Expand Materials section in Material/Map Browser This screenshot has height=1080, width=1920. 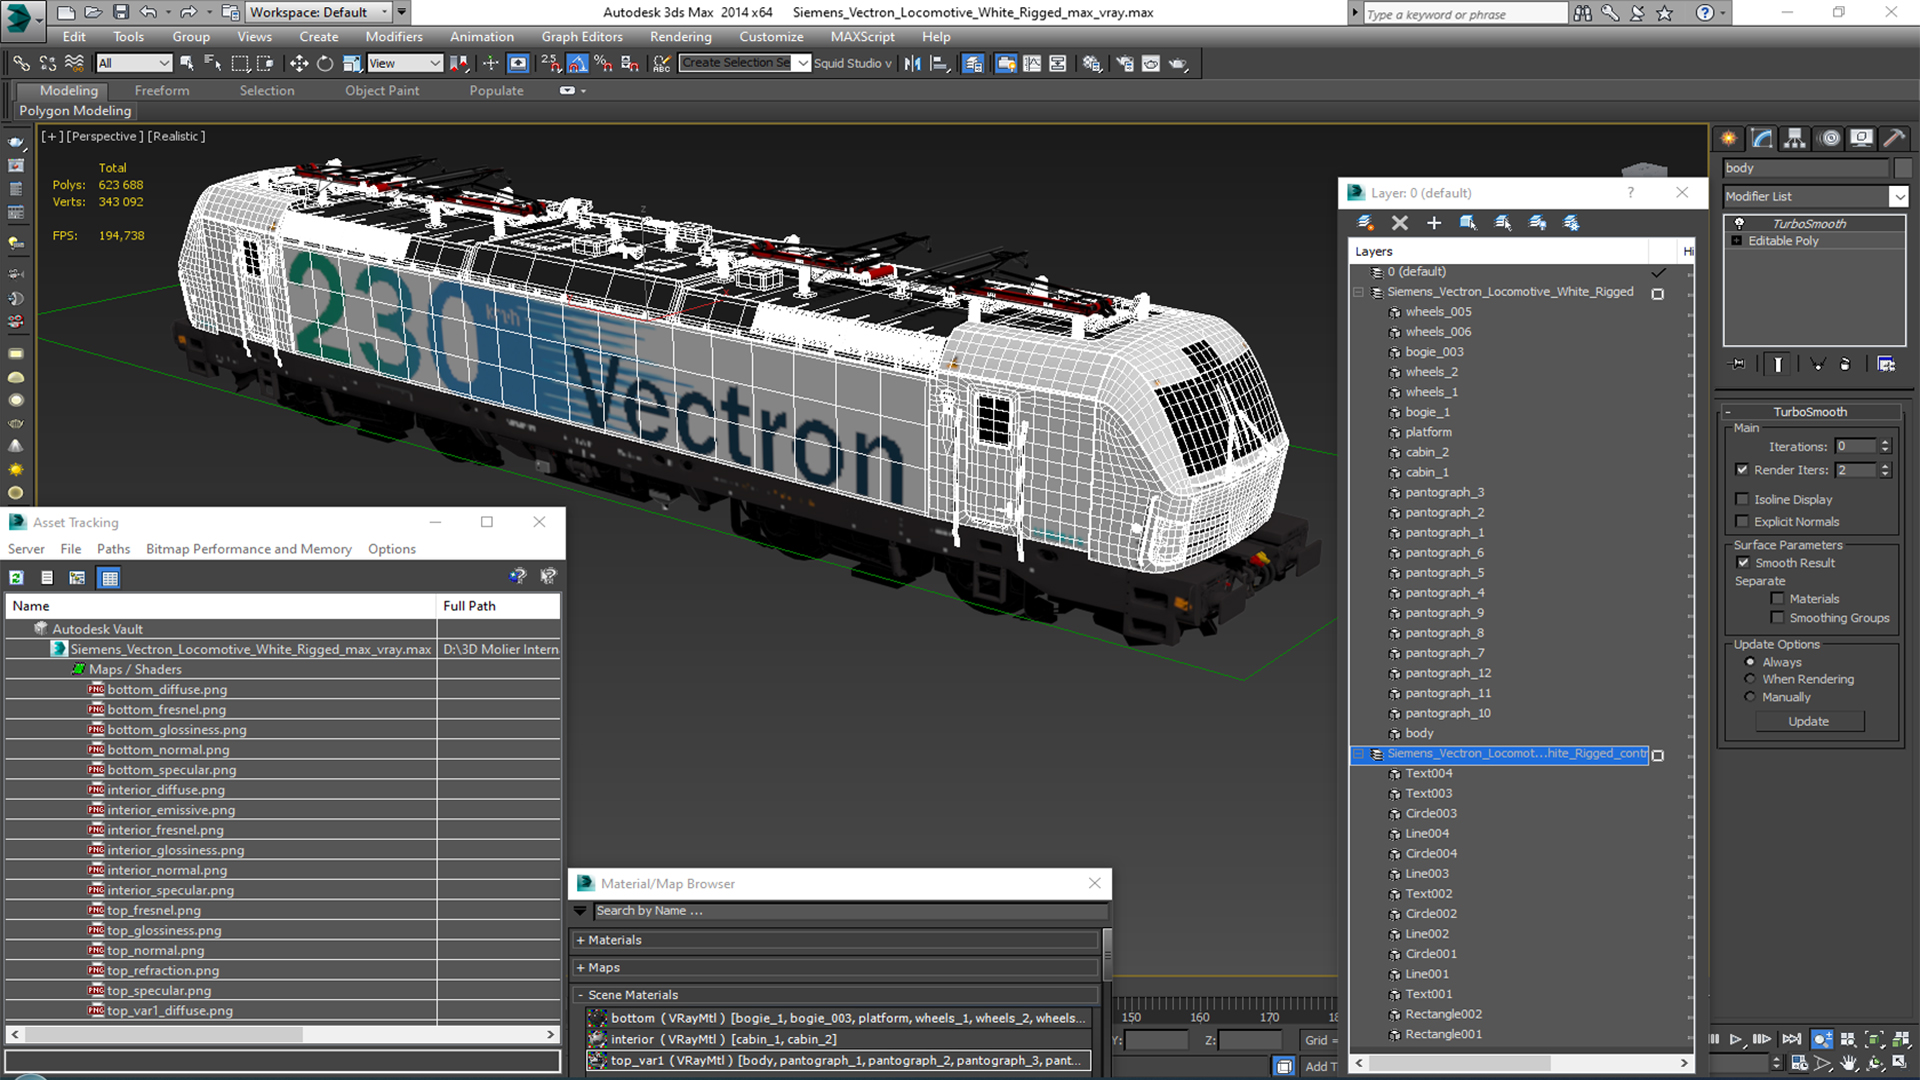(x=580, y=940)
